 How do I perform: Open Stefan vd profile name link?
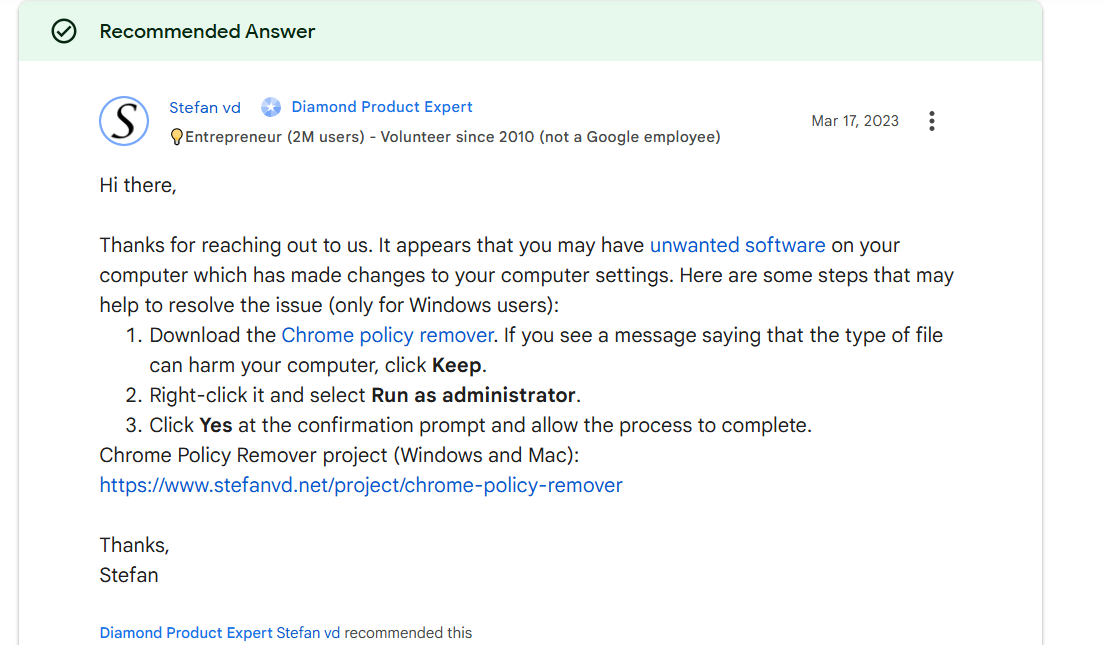[205, 108]
